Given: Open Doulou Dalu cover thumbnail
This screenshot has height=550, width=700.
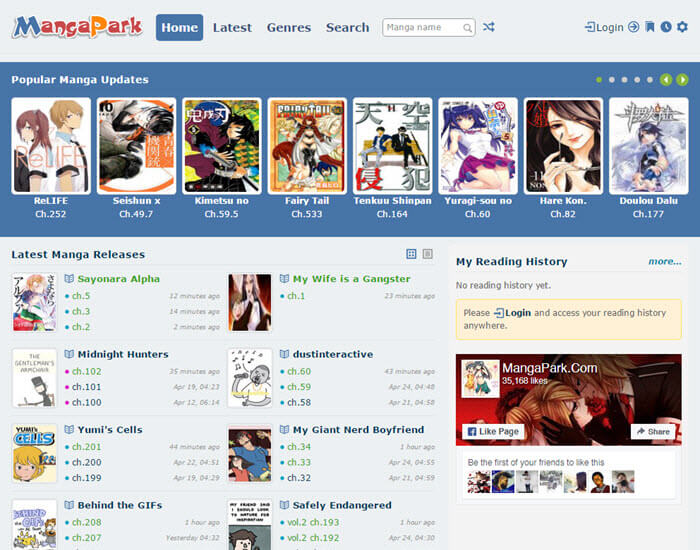Looking at the screenshot, I should [x=649, y=146].
